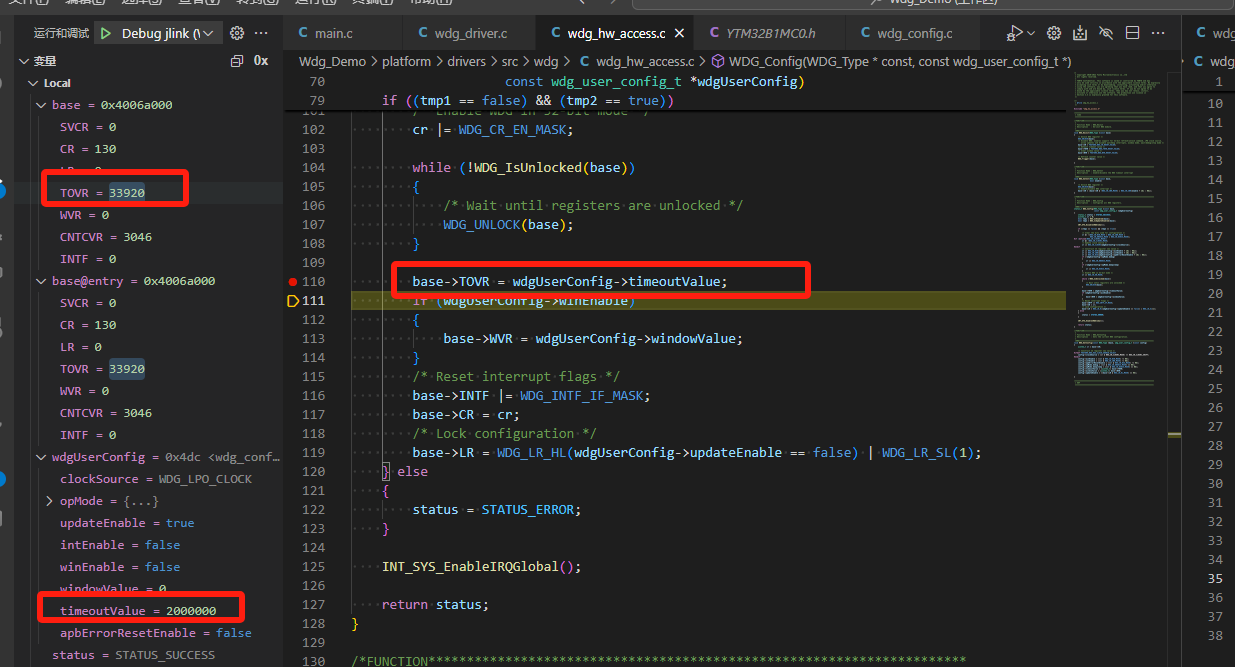Screen dimensions: 1235x667
Task: Select the wdg_hw_access.c tab
Action: coord(614,33)
